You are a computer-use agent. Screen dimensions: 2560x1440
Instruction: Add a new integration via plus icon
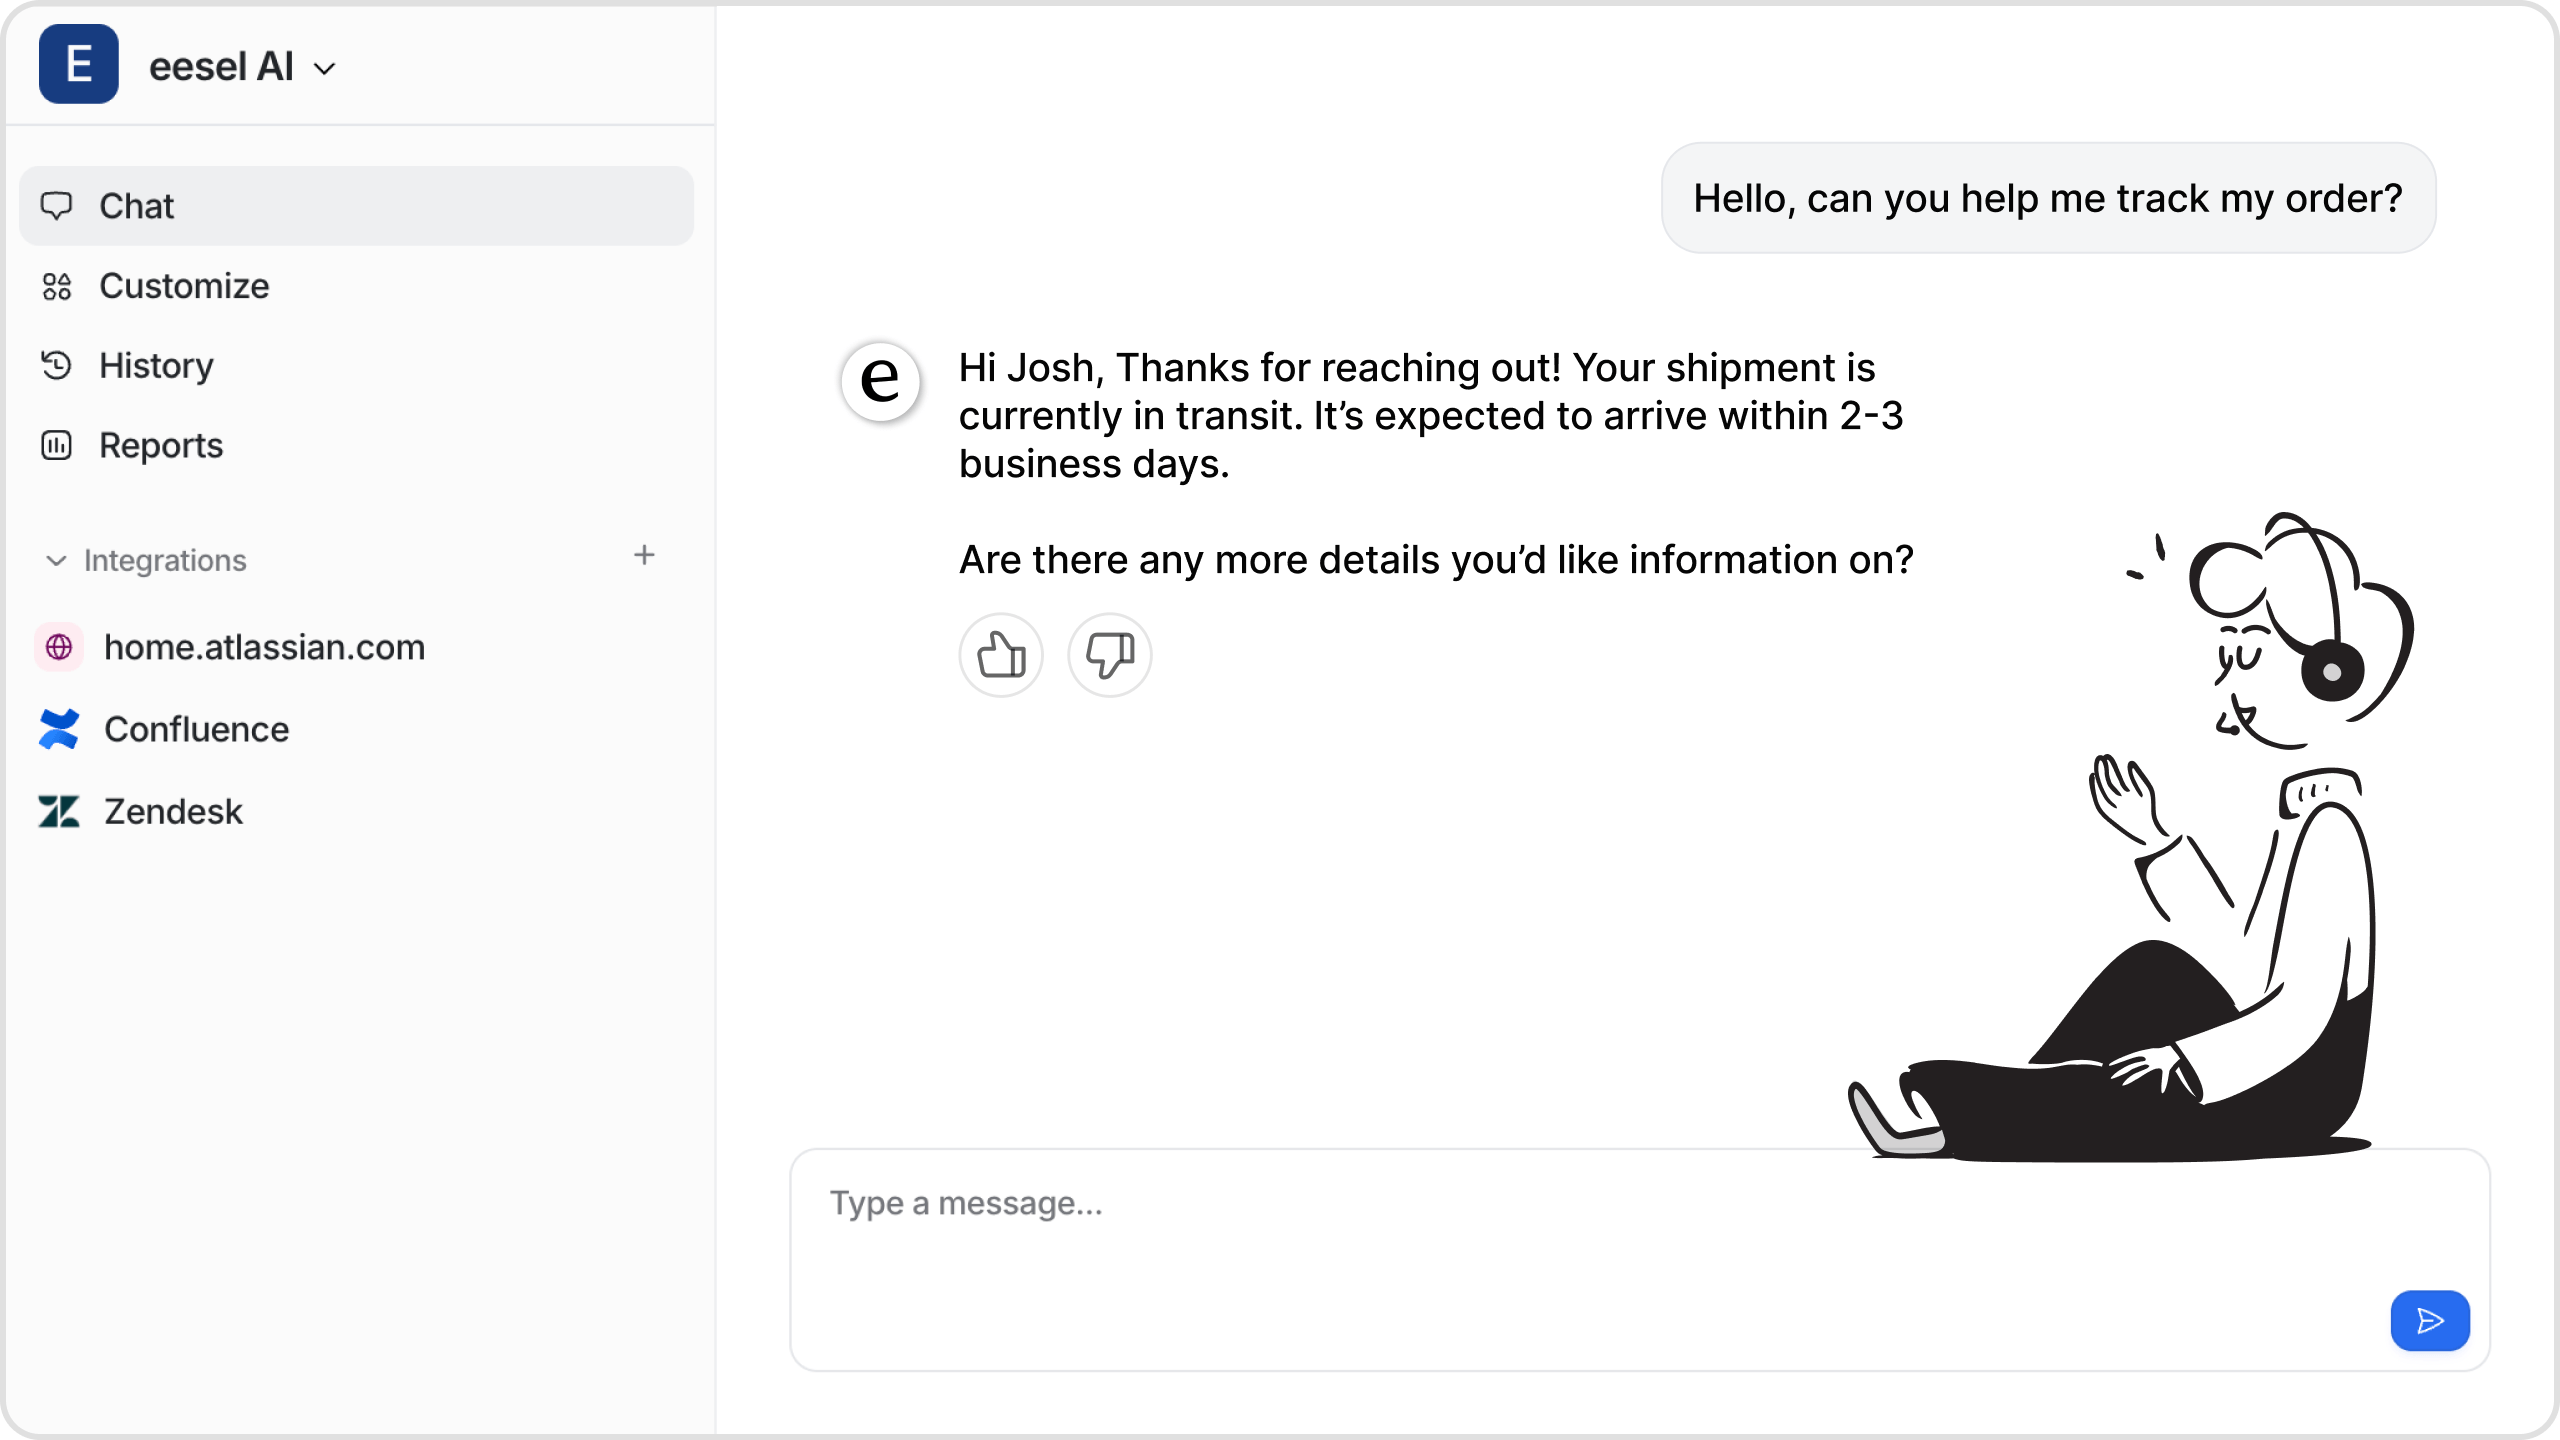point(645,556)
